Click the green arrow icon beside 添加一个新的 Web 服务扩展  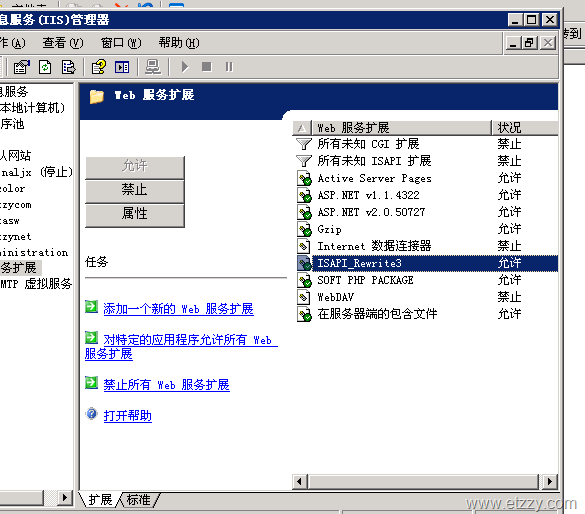point(91,307)
